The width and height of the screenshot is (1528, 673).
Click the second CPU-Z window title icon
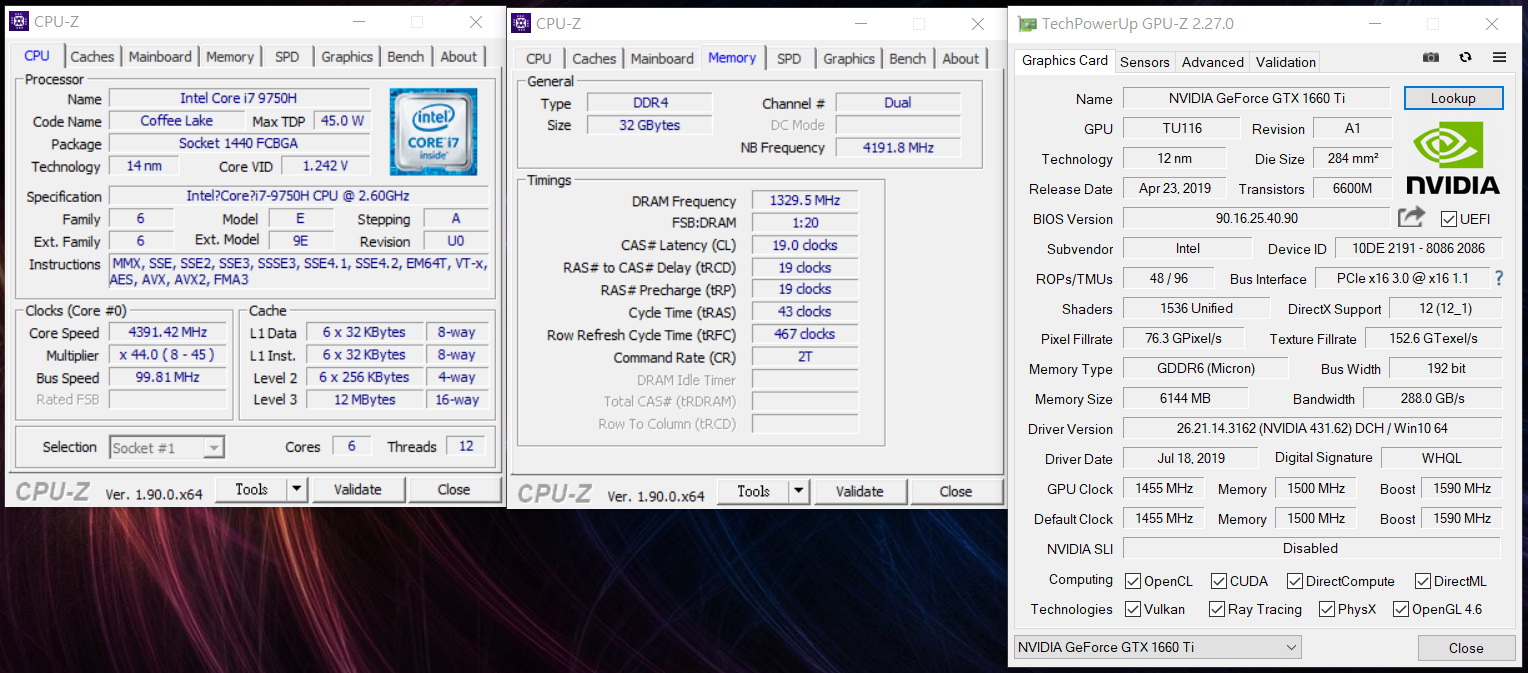click(x=521, y=22)
